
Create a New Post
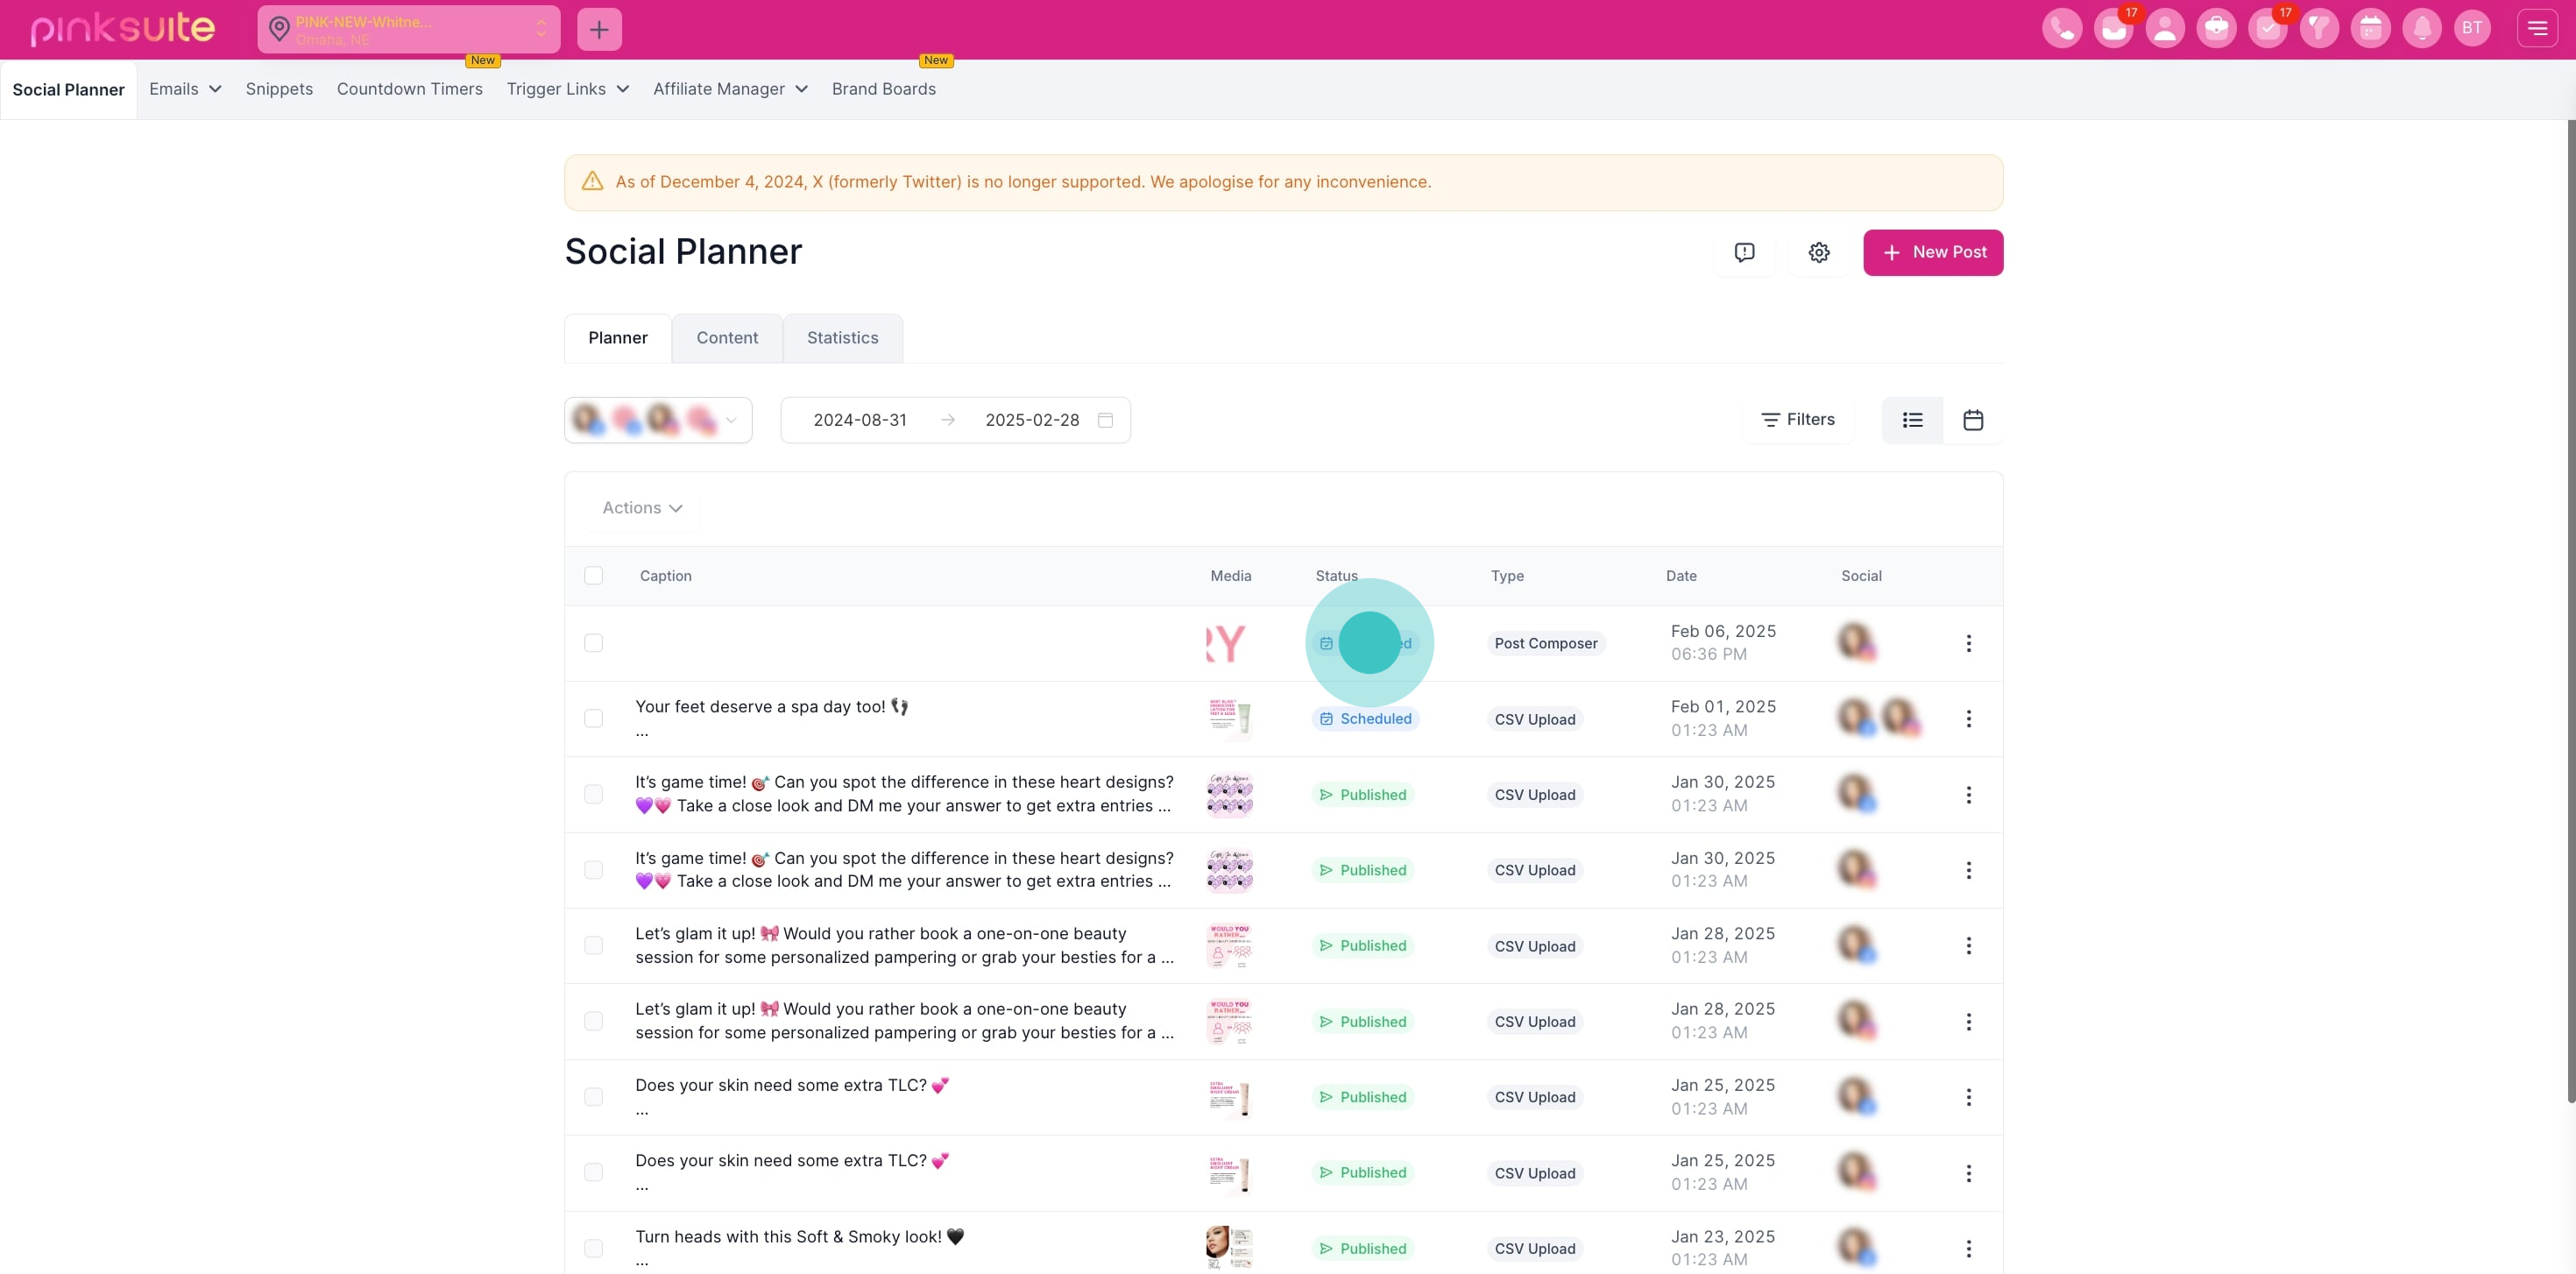click(x=1932, y=252)
